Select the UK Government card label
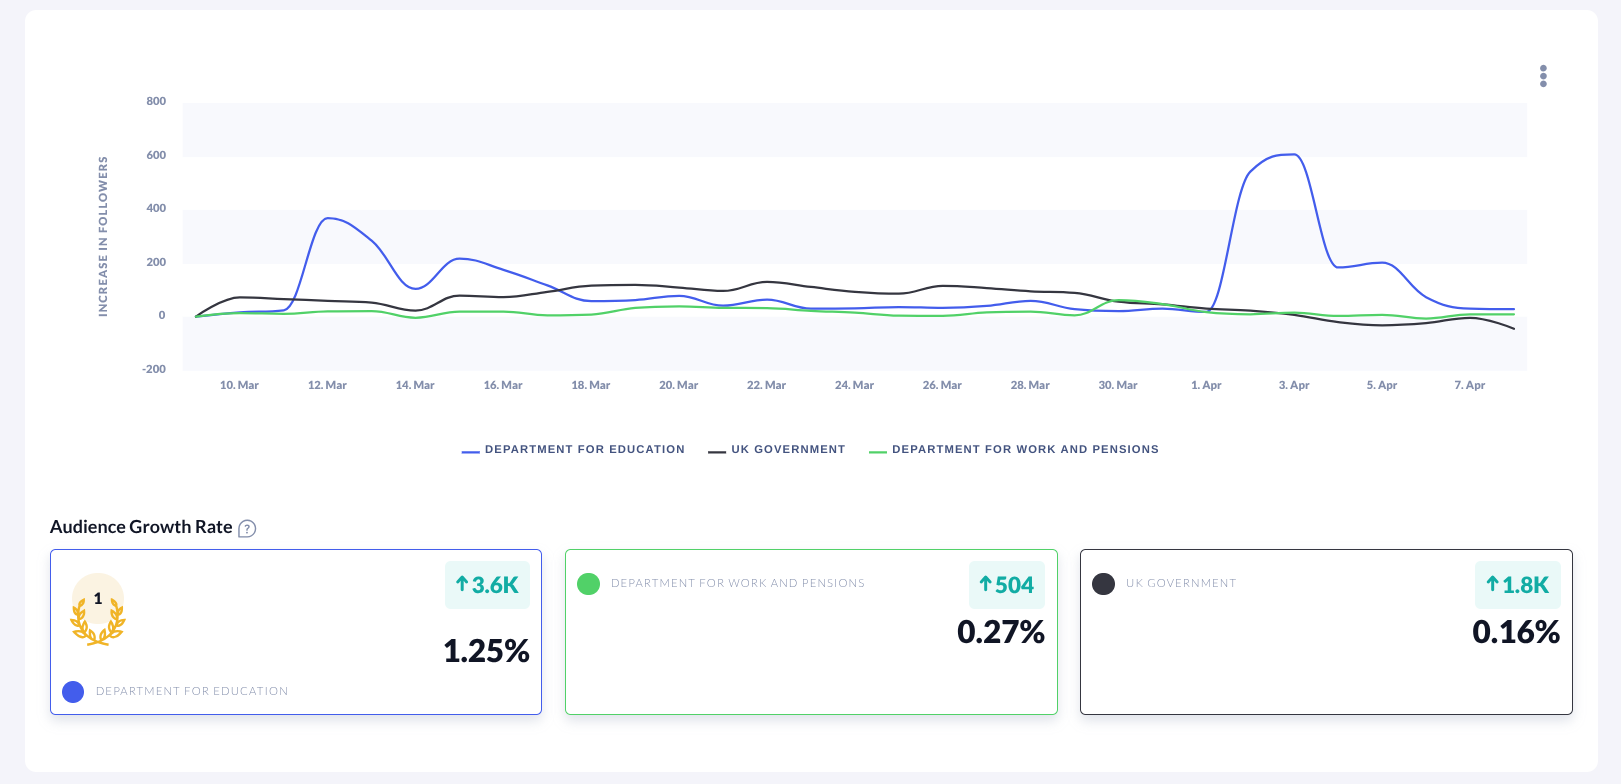 [x=1180, y=584]
